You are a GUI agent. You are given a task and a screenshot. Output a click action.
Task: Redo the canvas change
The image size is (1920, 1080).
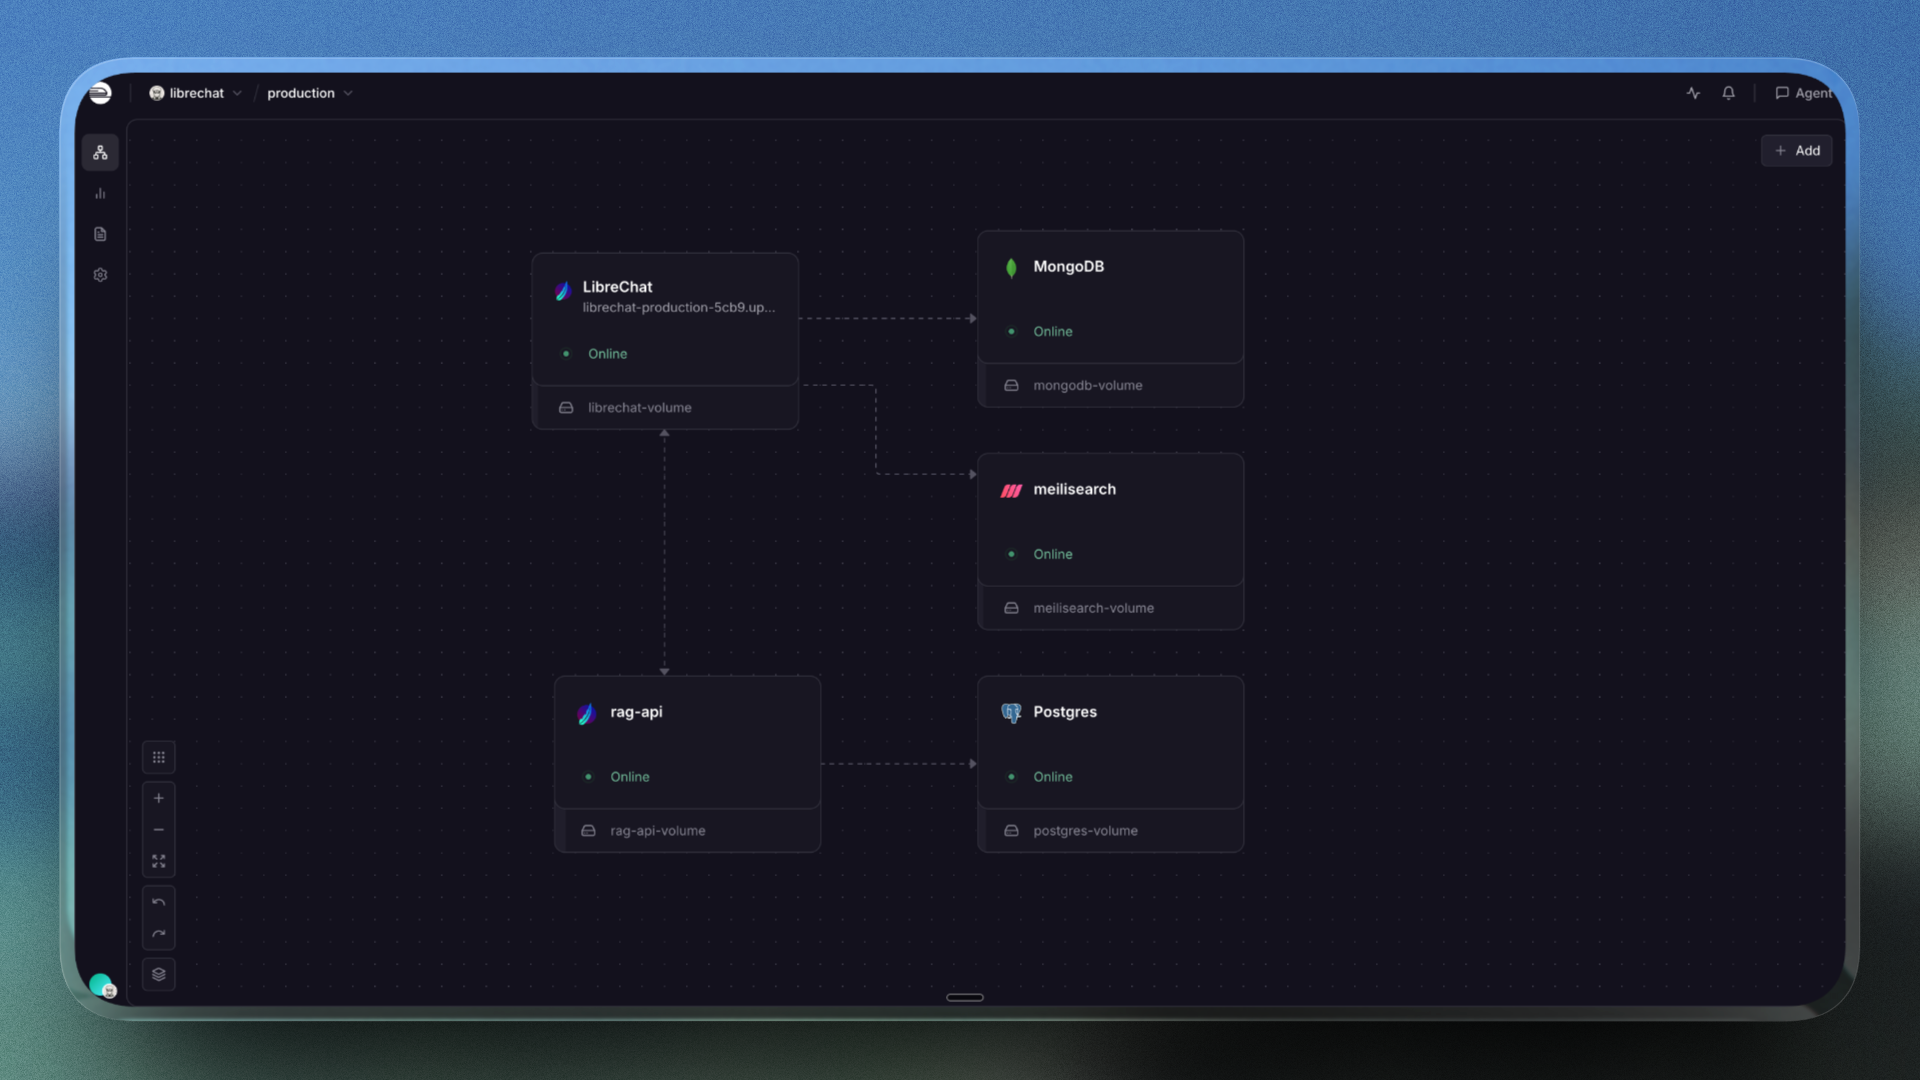pyautogui.click(x=159, y=934)
